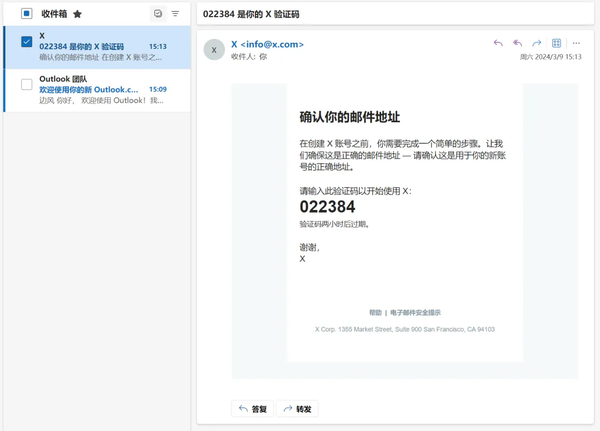Uncheck the X verification email checkbox

(26, 41)
